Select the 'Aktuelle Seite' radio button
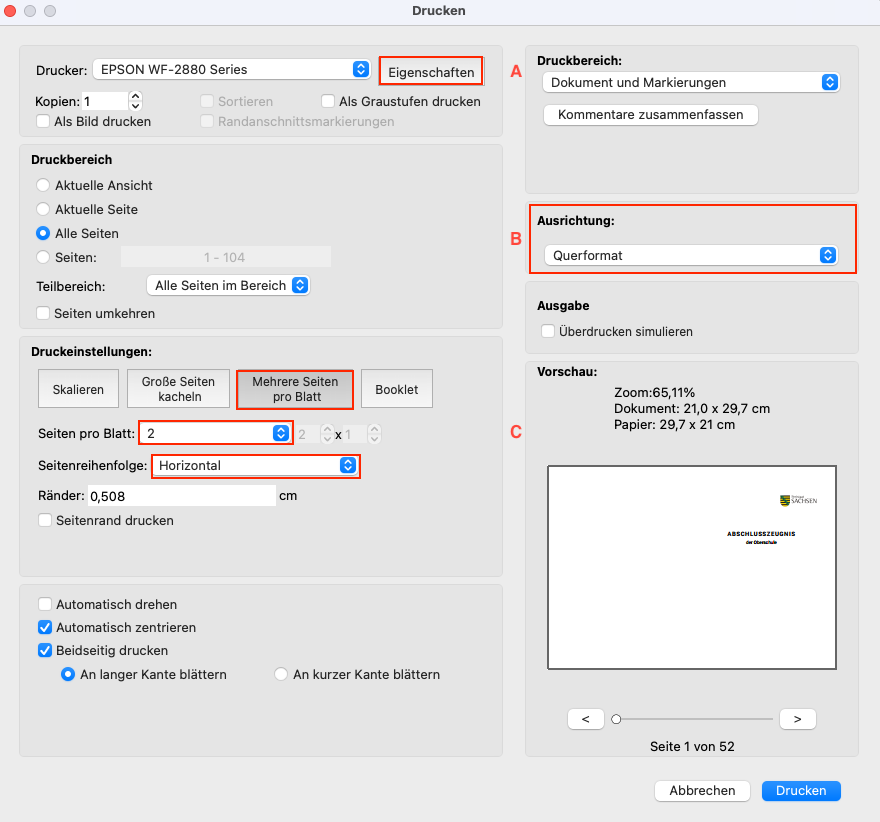Viewport: 880px width, 822px height. (43, 209)
